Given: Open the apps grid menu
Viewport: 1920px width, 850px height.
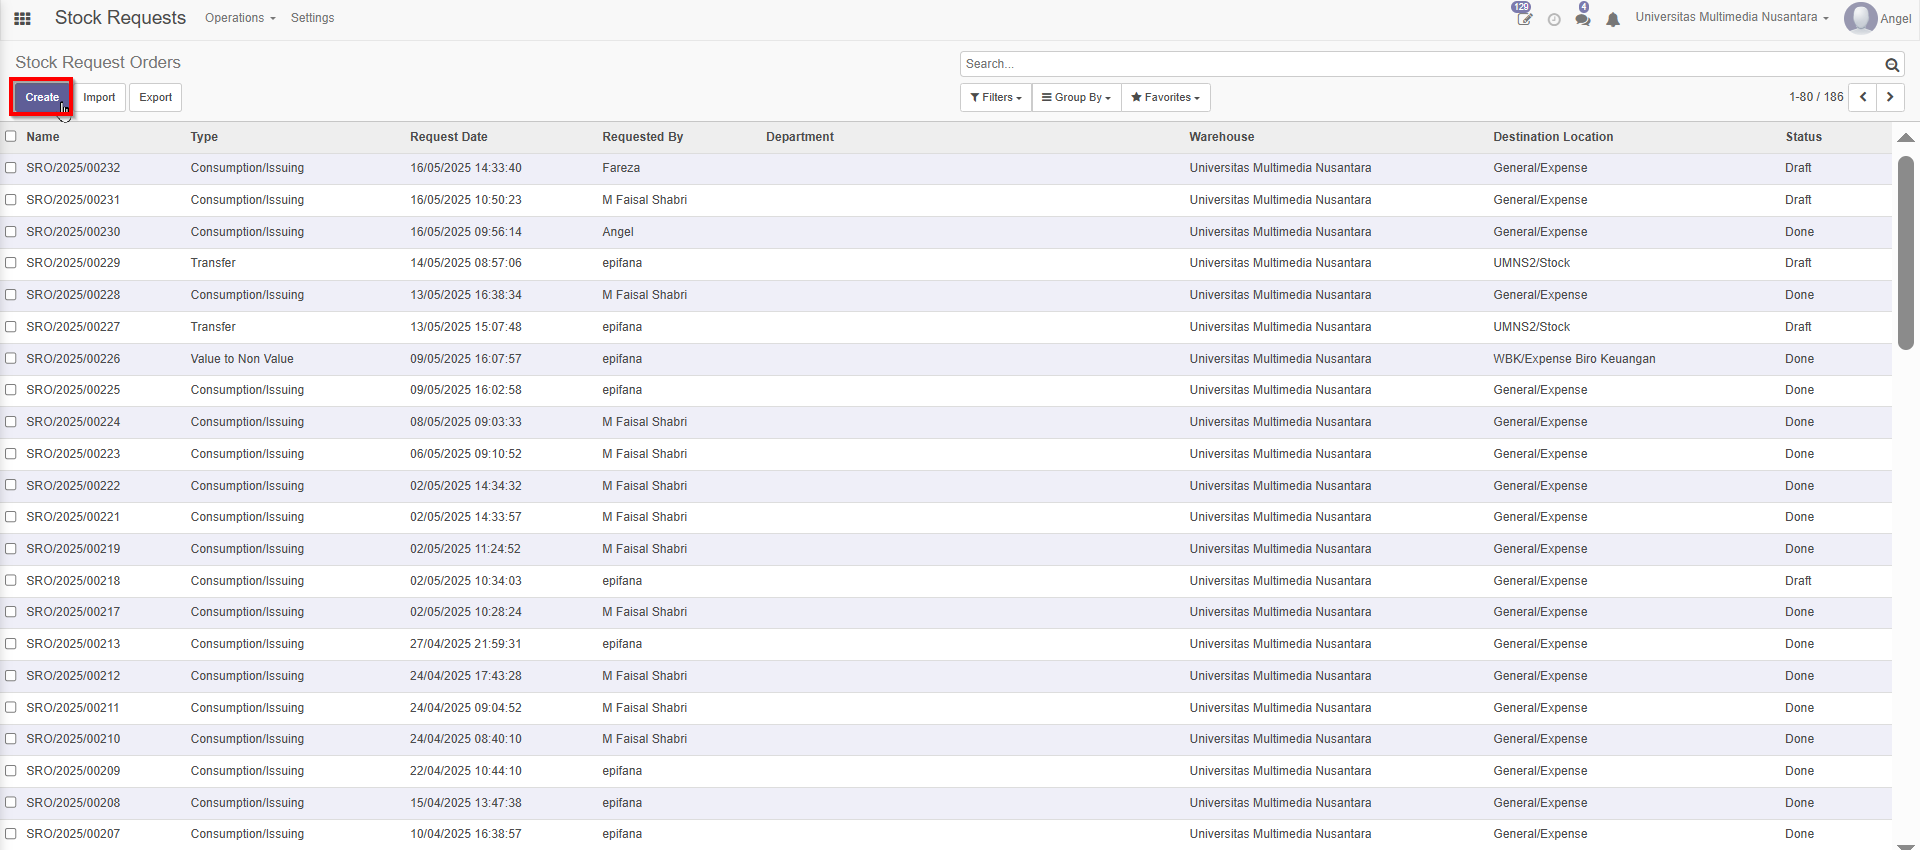Looking at the screenshot, I should click(22, 18).
